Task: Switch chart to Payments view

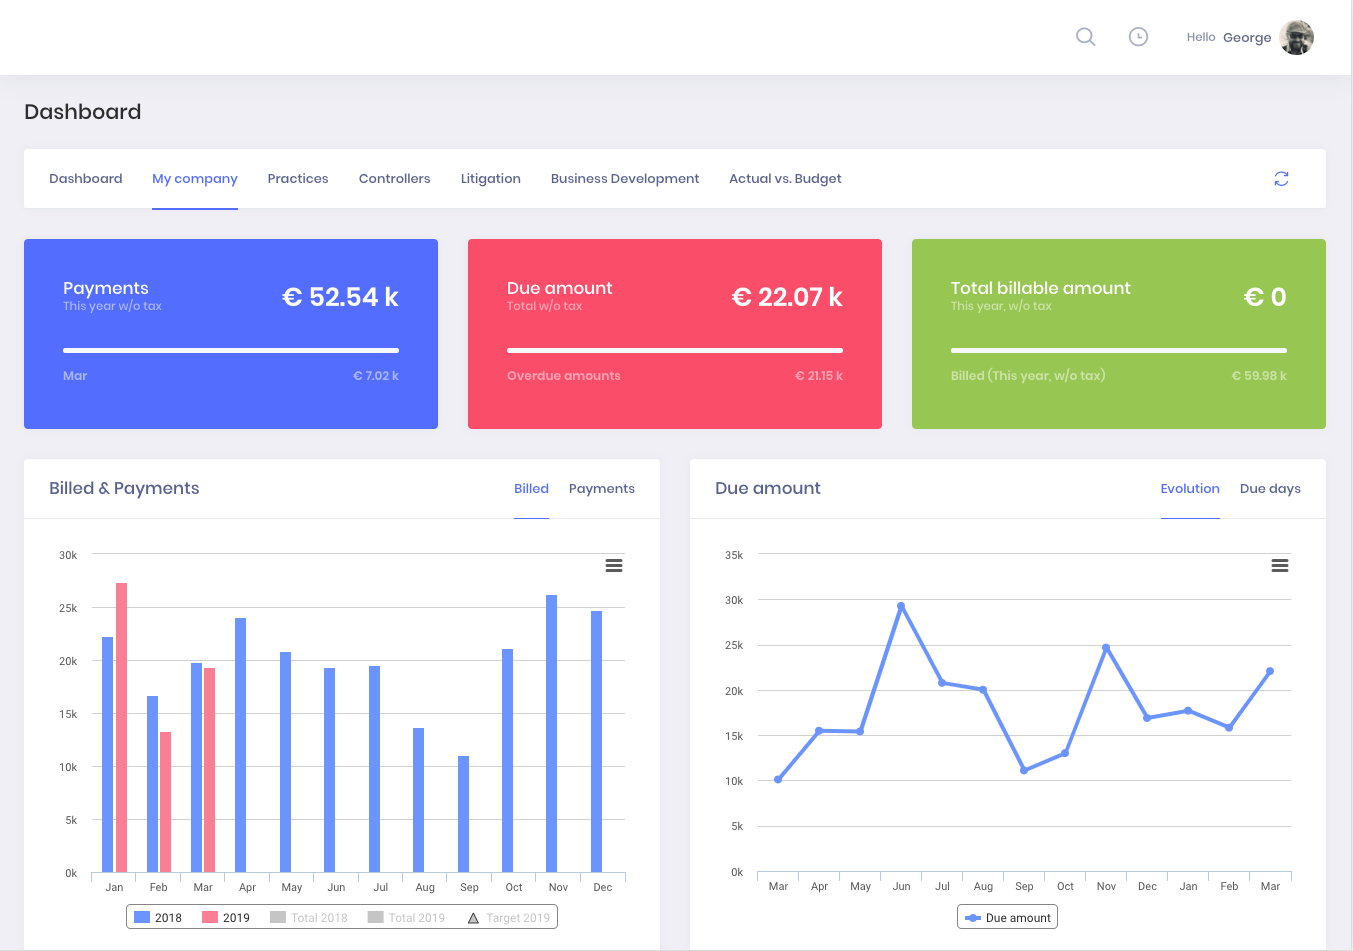Action: point(602,489)
